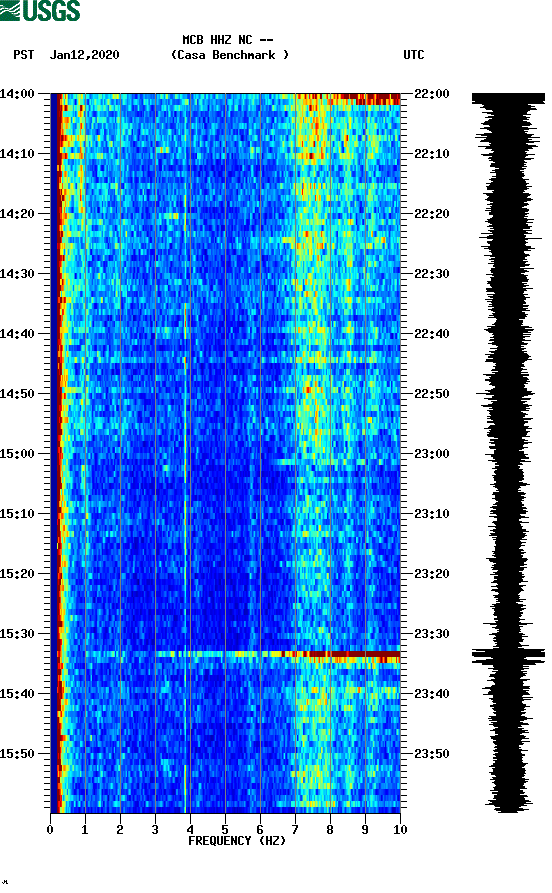Screen dimensions: 552x893
Task: Click the 15:30 PST time label
Action: pyautogui.click(x=17, y=634)
